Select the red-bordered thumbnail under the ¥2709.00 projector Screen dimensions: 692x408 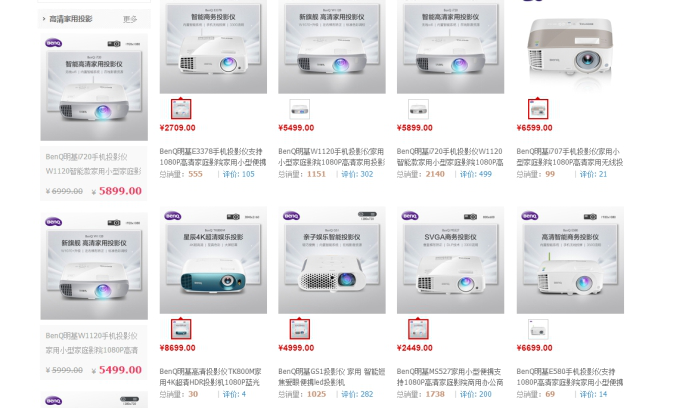[181, 109]
